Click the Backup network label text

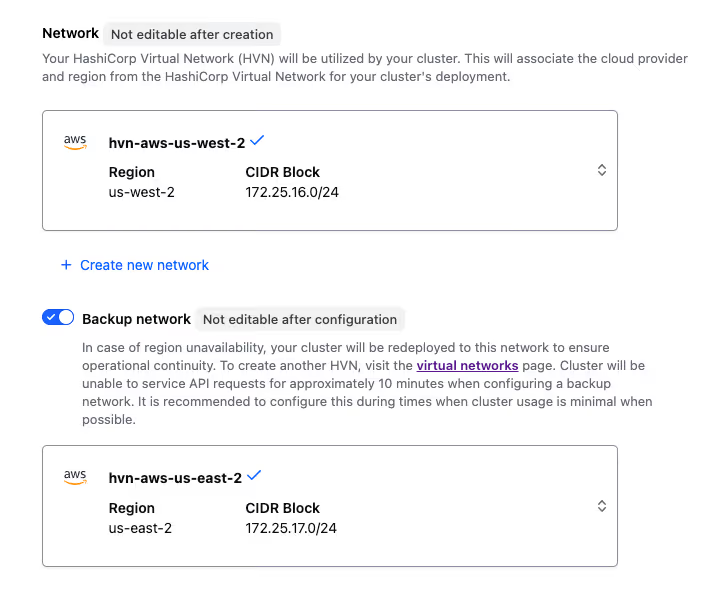[x=136, y=319]
